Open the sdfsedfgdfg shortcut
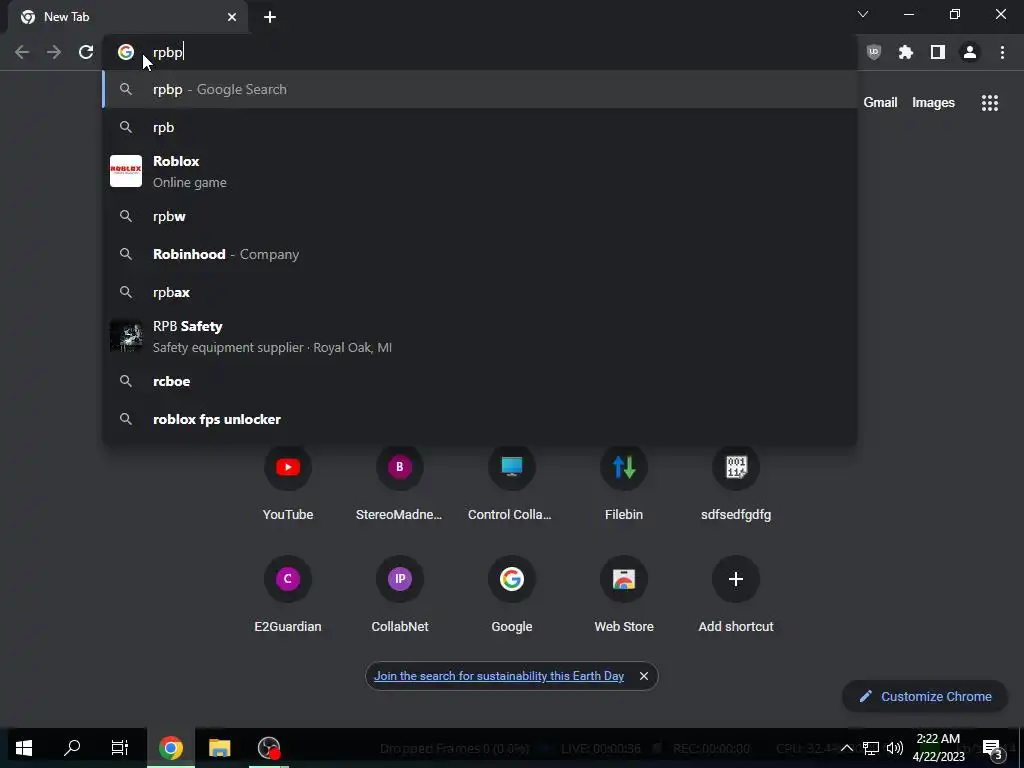1024x768 pixels. (736, 484)
